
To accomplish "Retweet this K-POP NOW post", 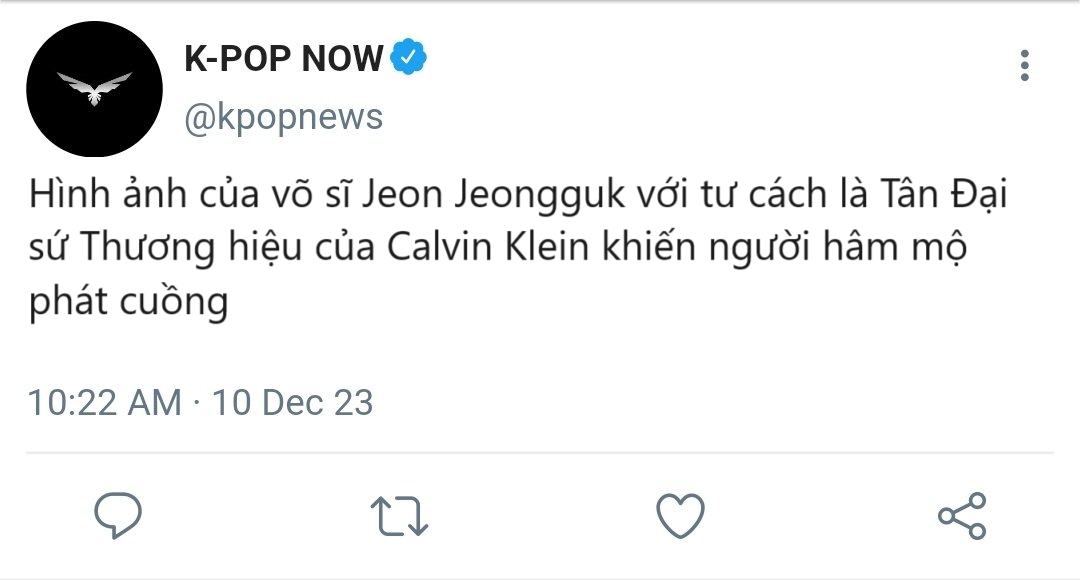I will (x=400, y=515).
